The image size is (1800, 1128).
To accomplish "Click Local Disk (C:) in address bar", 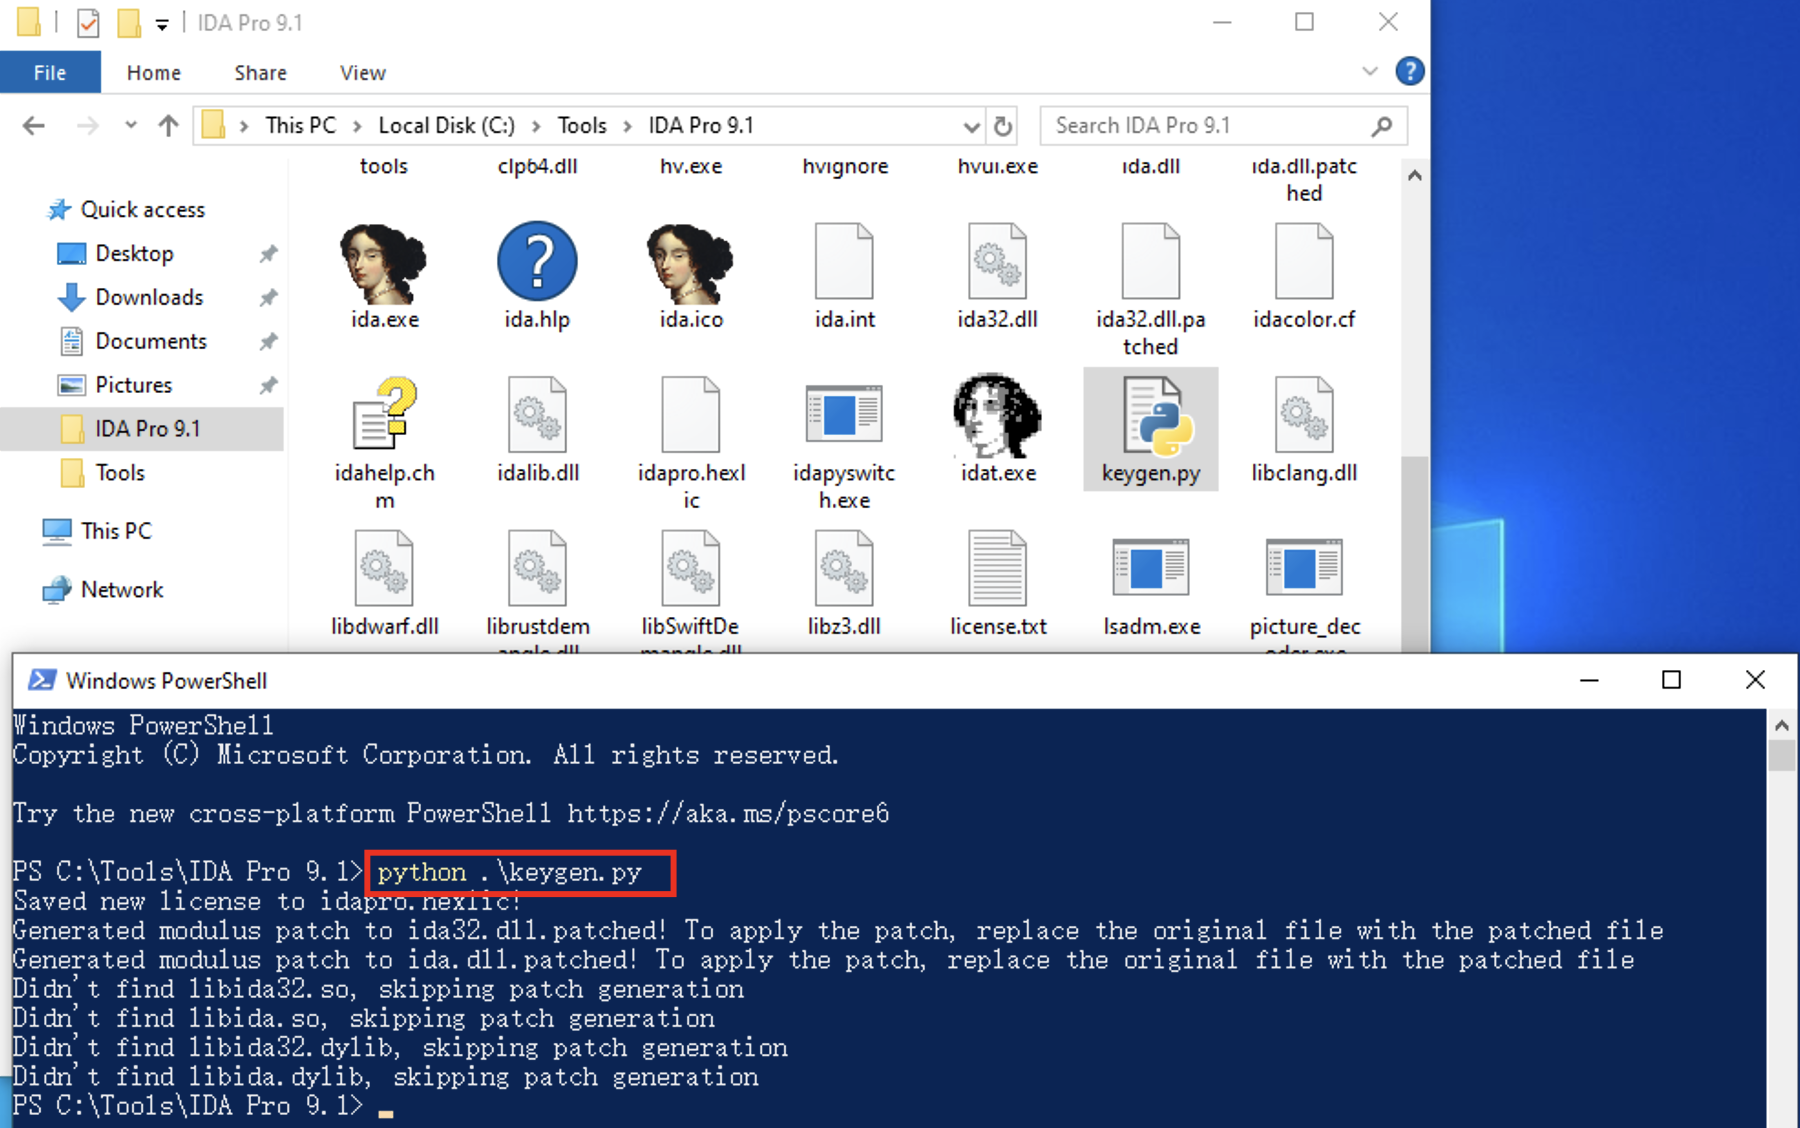I will [446, 125].
